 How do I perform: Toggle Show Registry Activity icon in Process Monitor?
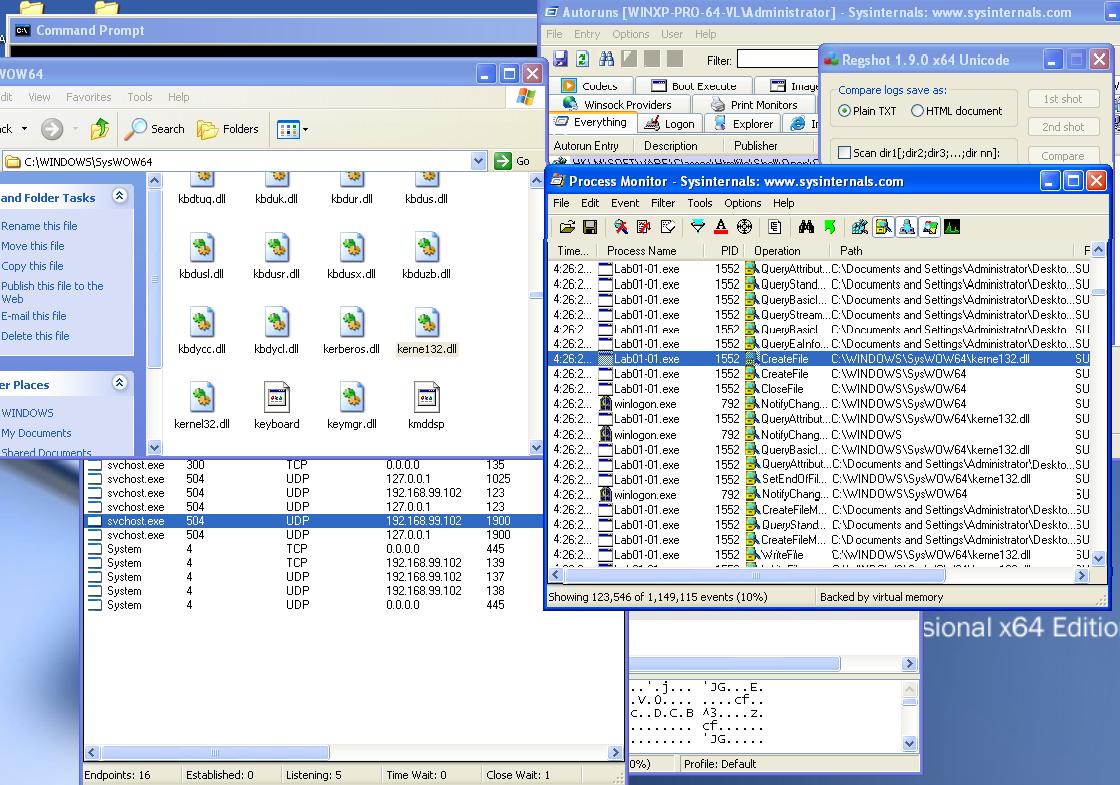click(x=860, y=228)
